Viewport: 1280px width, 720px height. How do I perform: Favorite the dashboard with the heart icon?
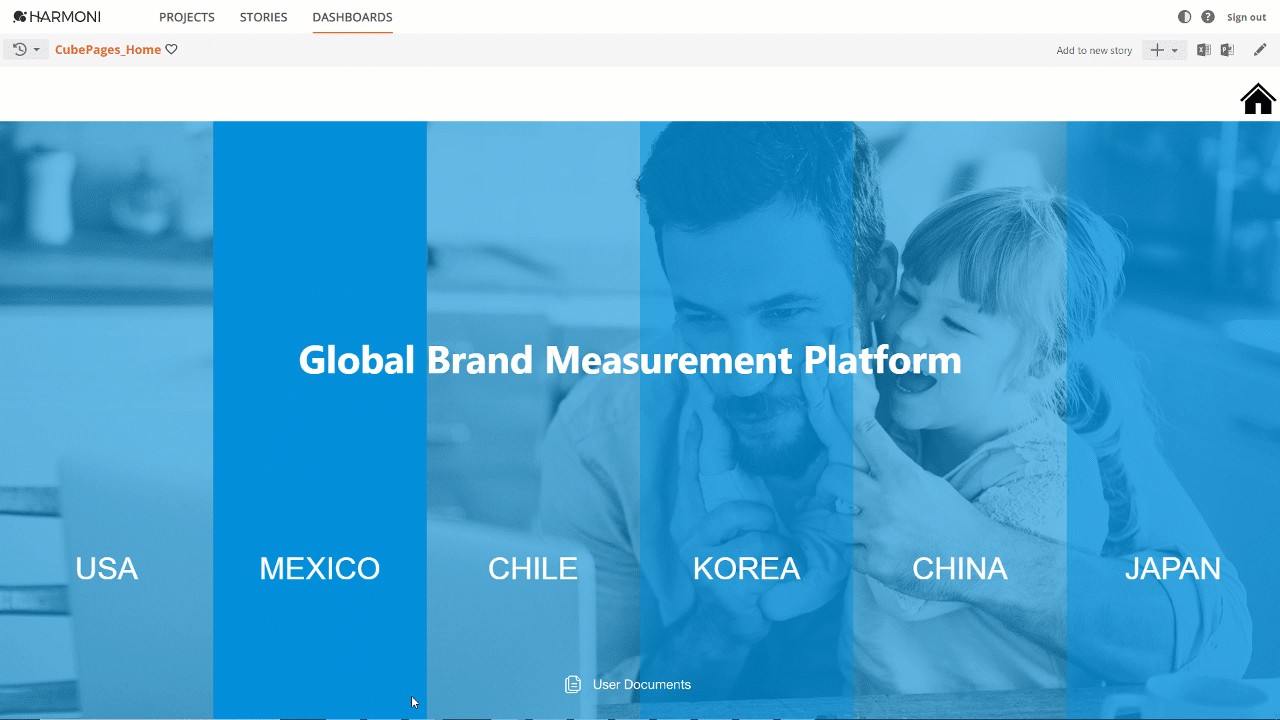[x=171, y=49]
